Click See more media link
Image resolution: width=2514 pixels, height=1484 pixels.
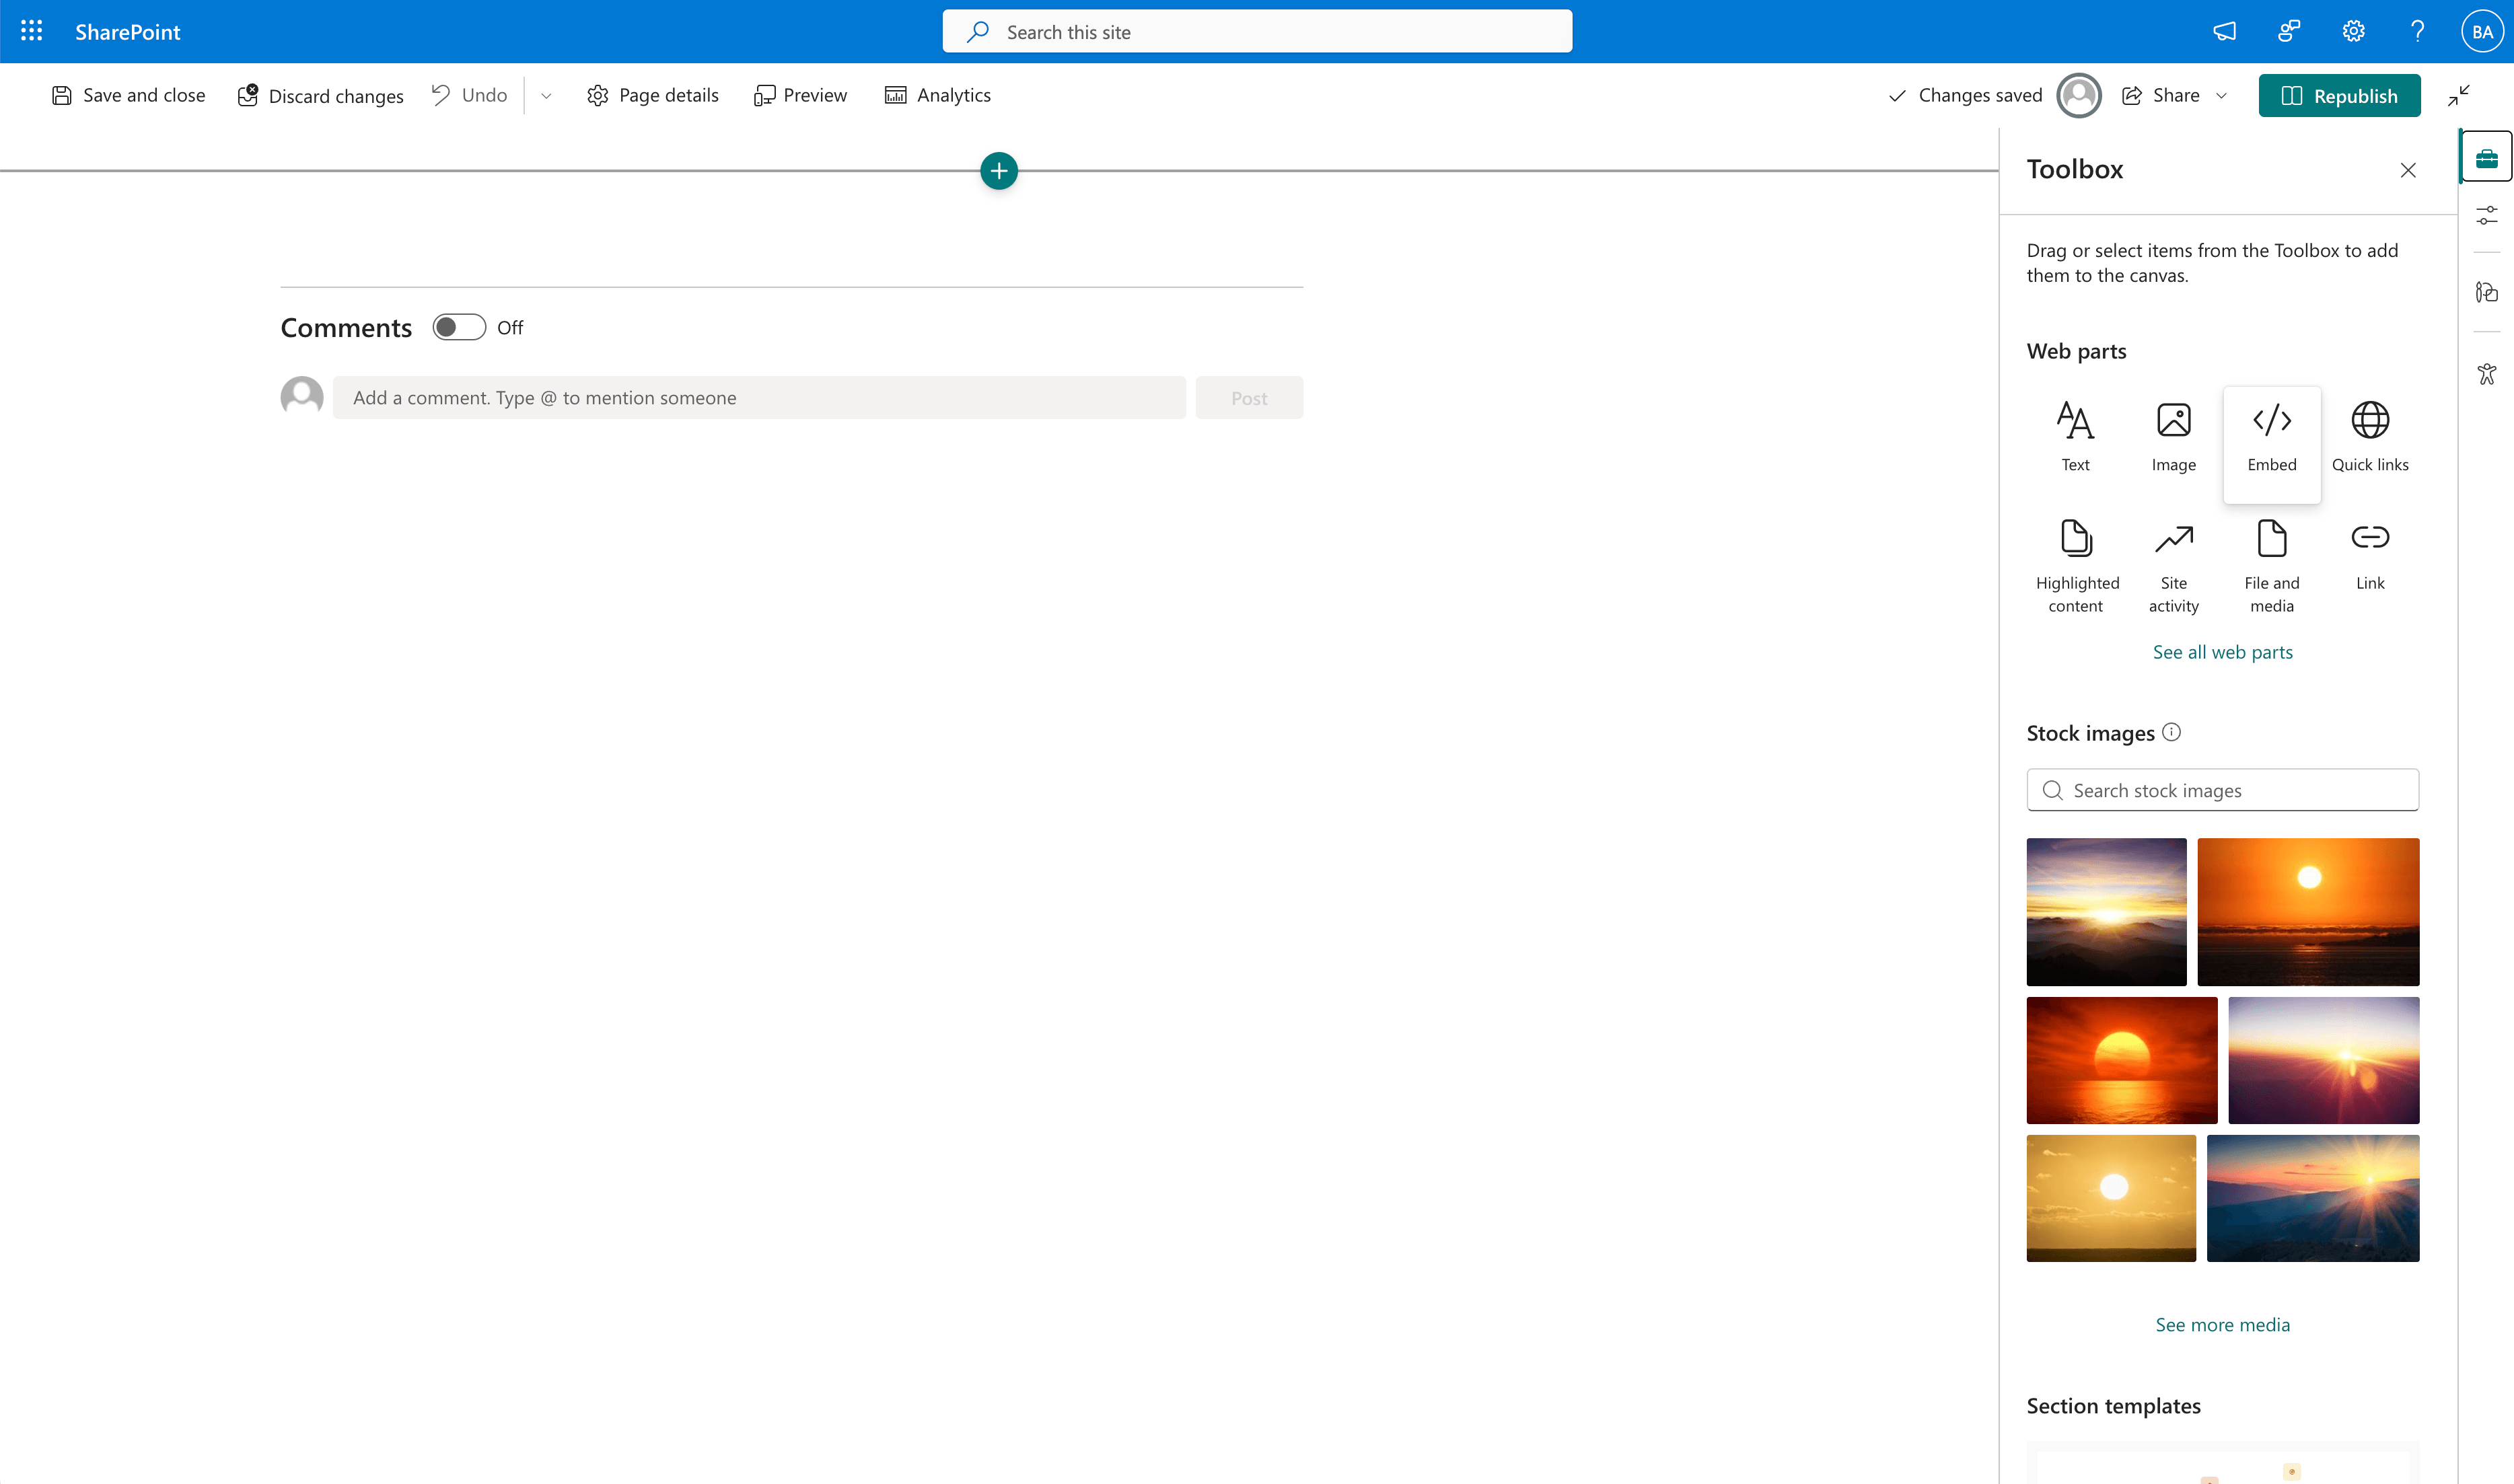click(2222, 1323)
